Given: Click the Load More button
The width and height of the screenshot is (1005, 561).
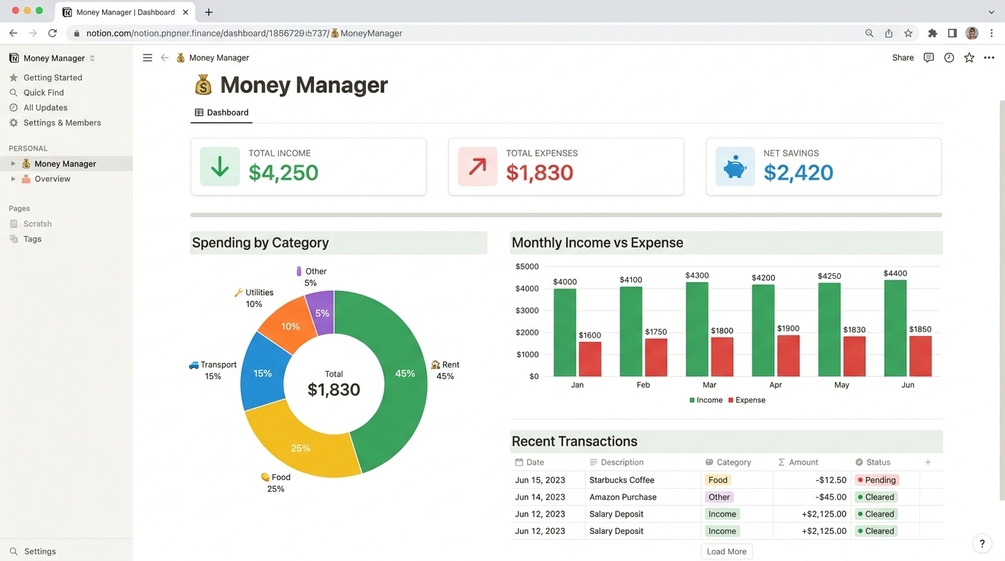Looking at the screenshot, I should tap(726, 551).
